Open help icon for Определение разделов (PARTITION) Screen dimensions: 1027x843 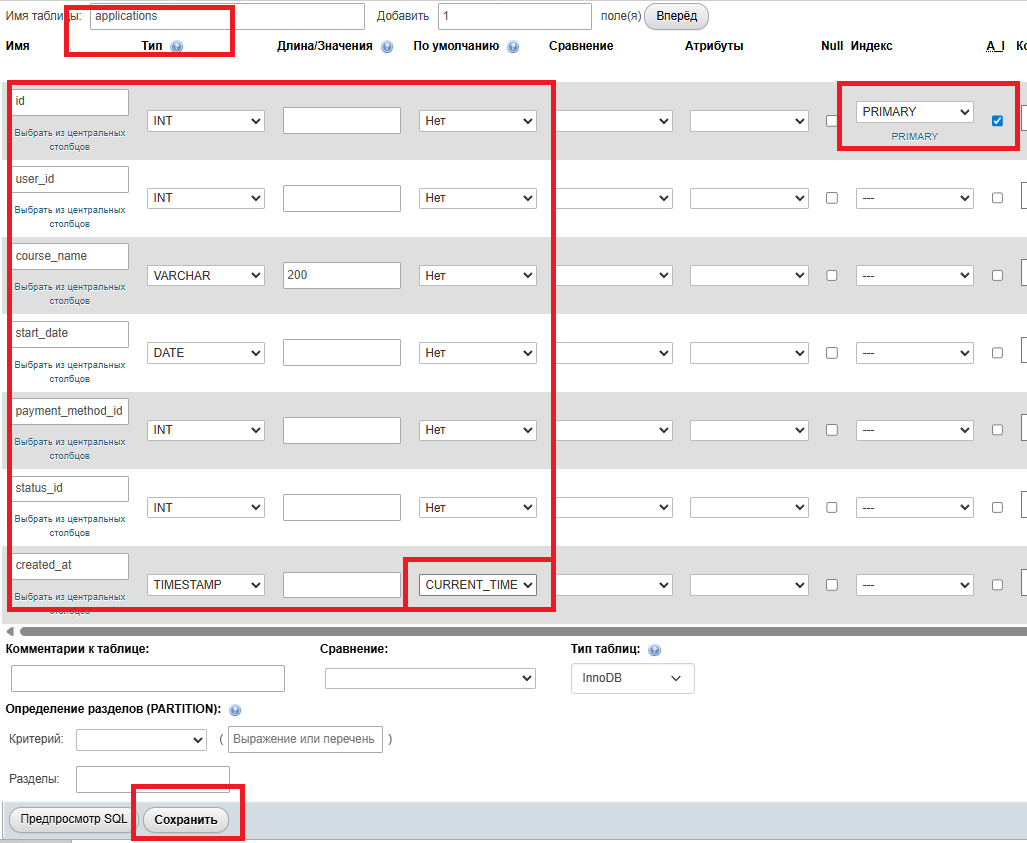(235, 710)
